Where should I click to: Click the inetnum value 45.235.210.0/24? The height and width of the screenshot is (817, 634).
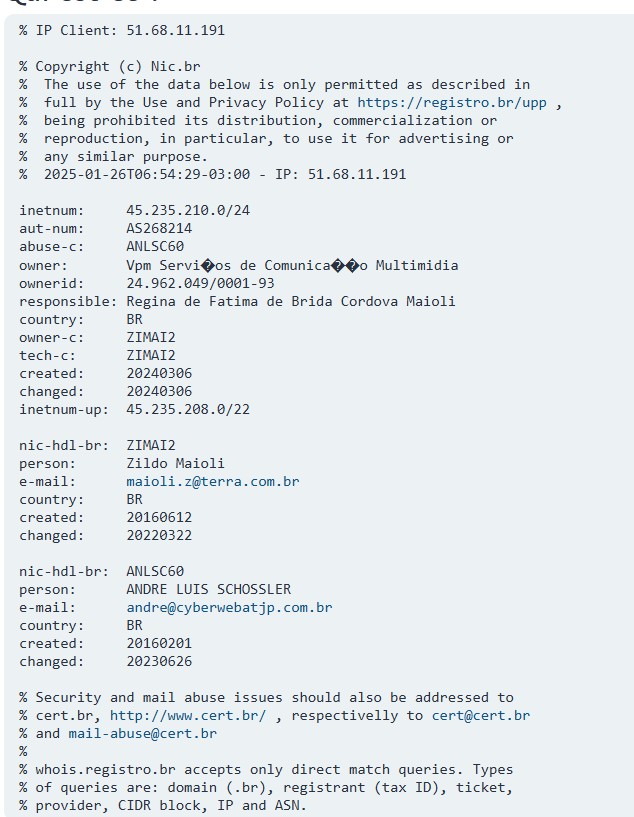click(188, 211)
